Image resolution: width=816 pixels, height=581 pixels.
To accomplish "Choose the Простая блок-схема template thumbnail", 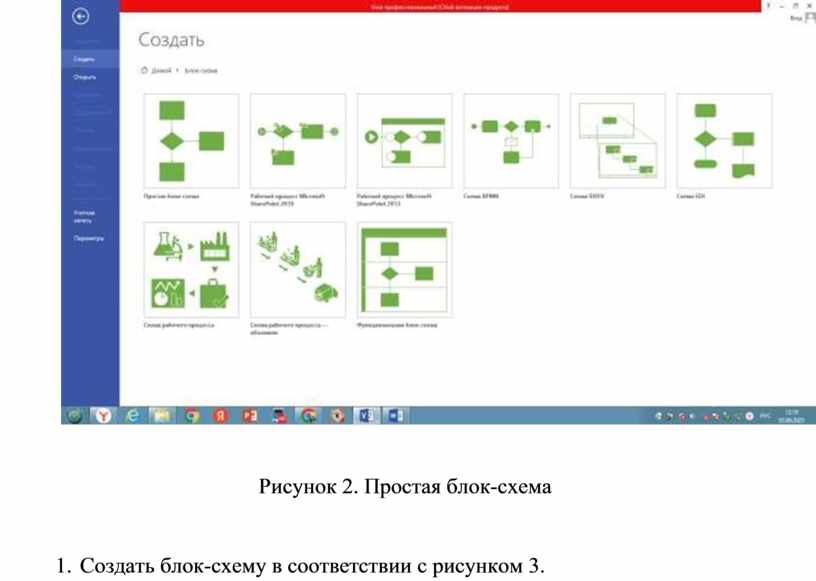I will [x=191, y=141].
